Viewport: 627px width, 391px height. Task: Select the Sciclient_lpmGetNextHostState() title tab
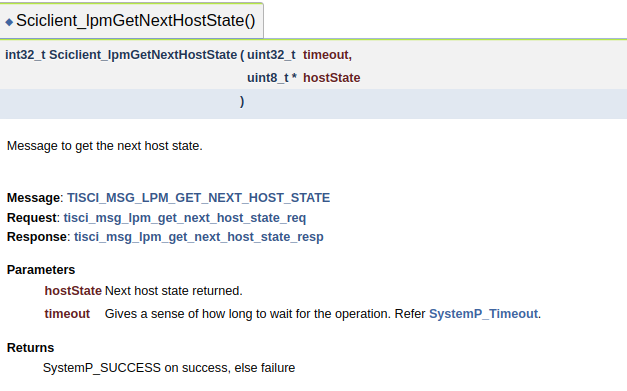pyautogui.click(x=132, y=21)
